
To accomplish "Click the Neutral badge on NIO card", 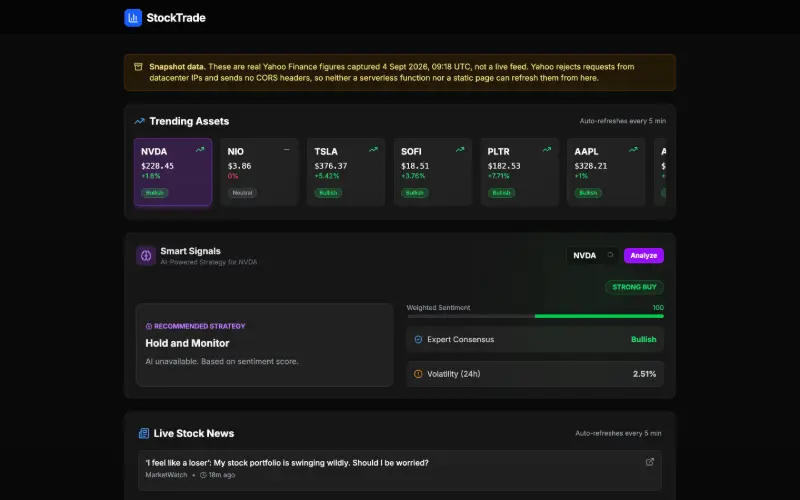I will 242,193.
